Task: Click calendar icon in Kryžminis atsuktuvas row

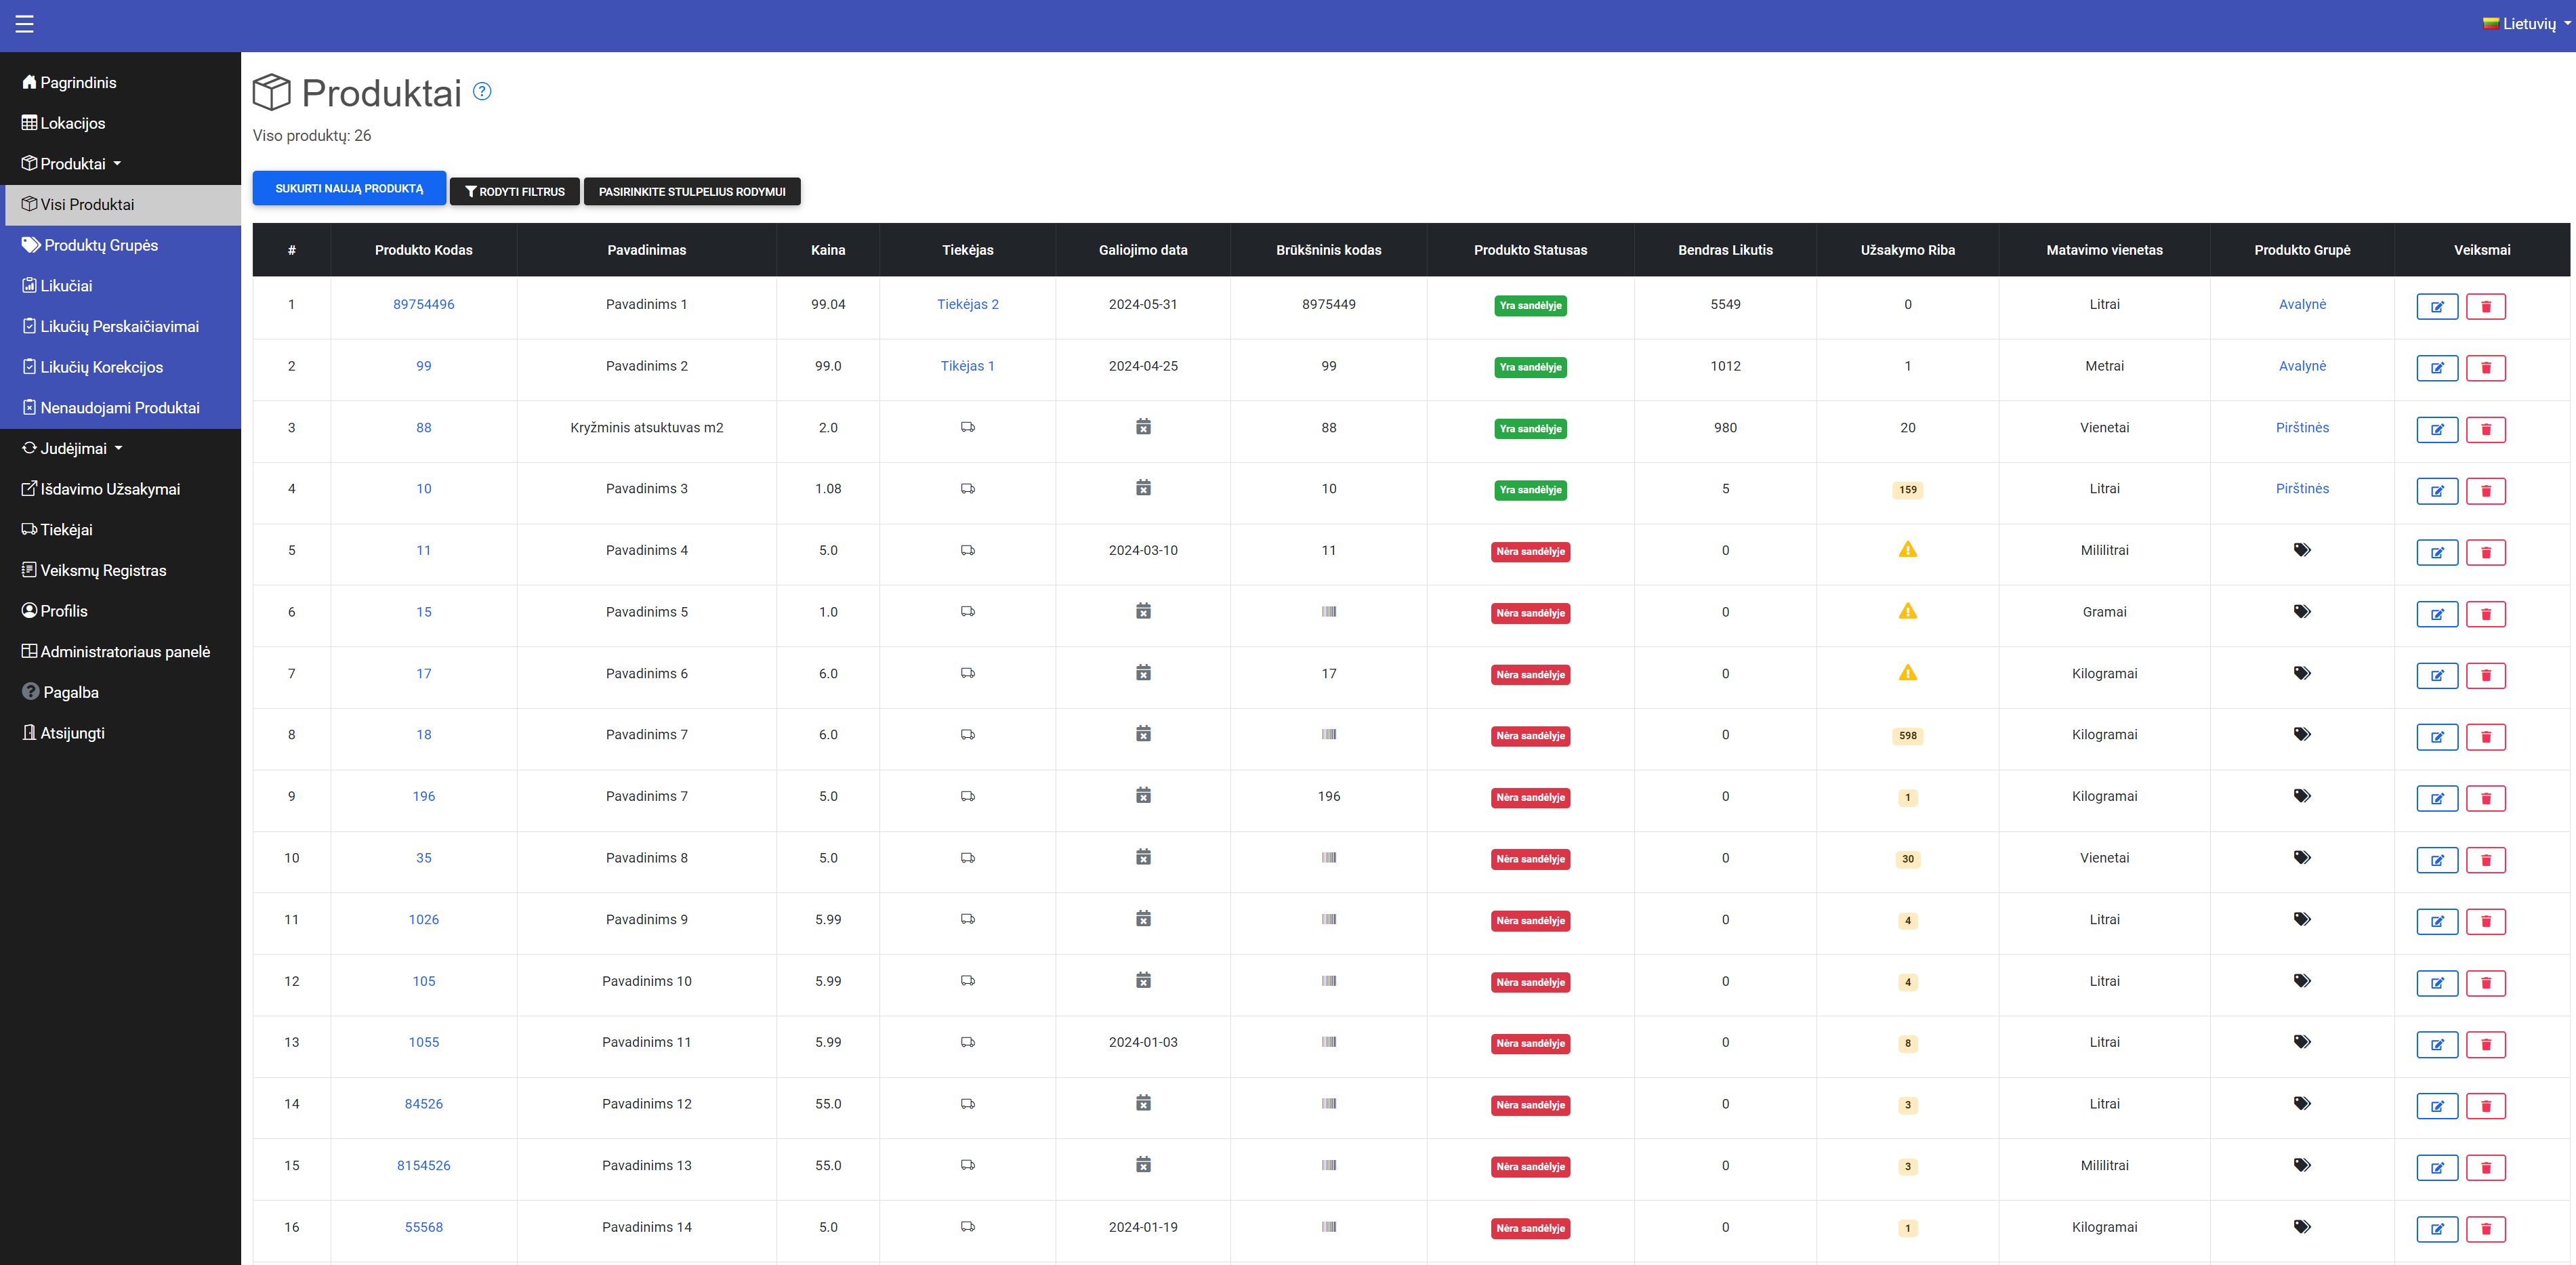Action: tap(1143, 427)
